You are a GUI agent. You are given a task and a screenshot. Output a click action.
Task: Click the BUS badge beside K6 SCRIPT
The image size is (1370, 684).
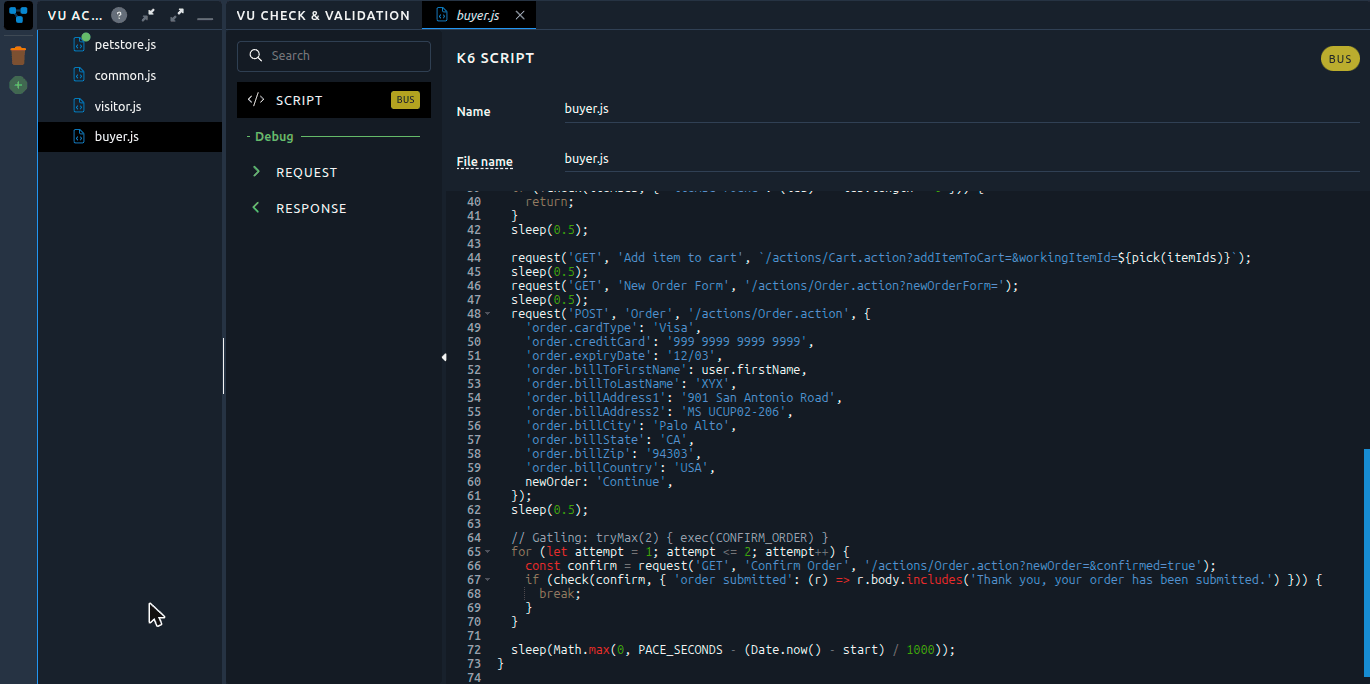click(x=1340, y=59)
